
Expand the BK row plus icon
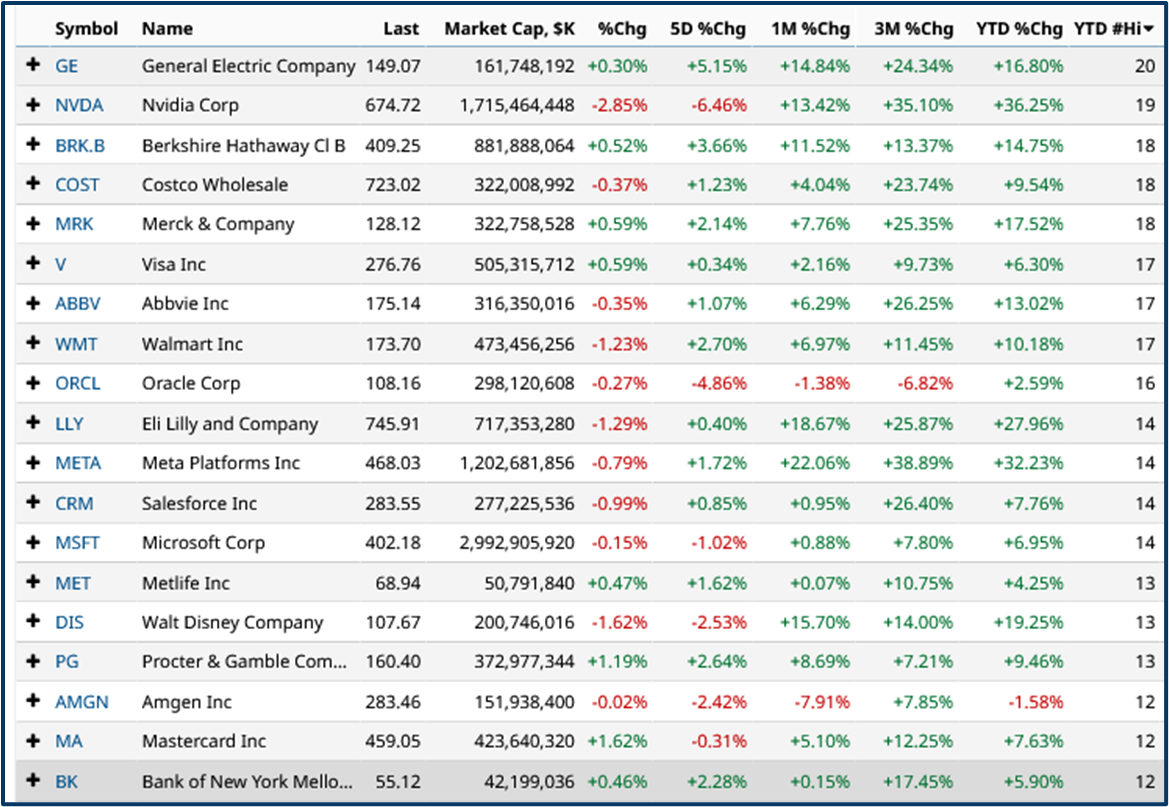pyautogui.click(x=33, y=781)
